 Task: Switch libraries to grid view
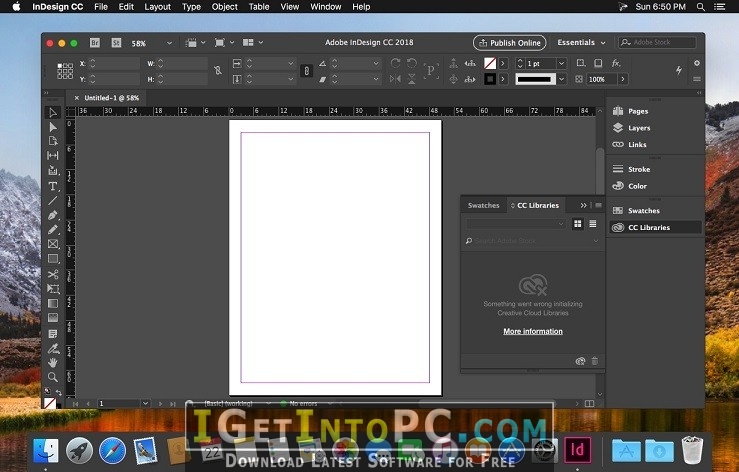(578, 224)
